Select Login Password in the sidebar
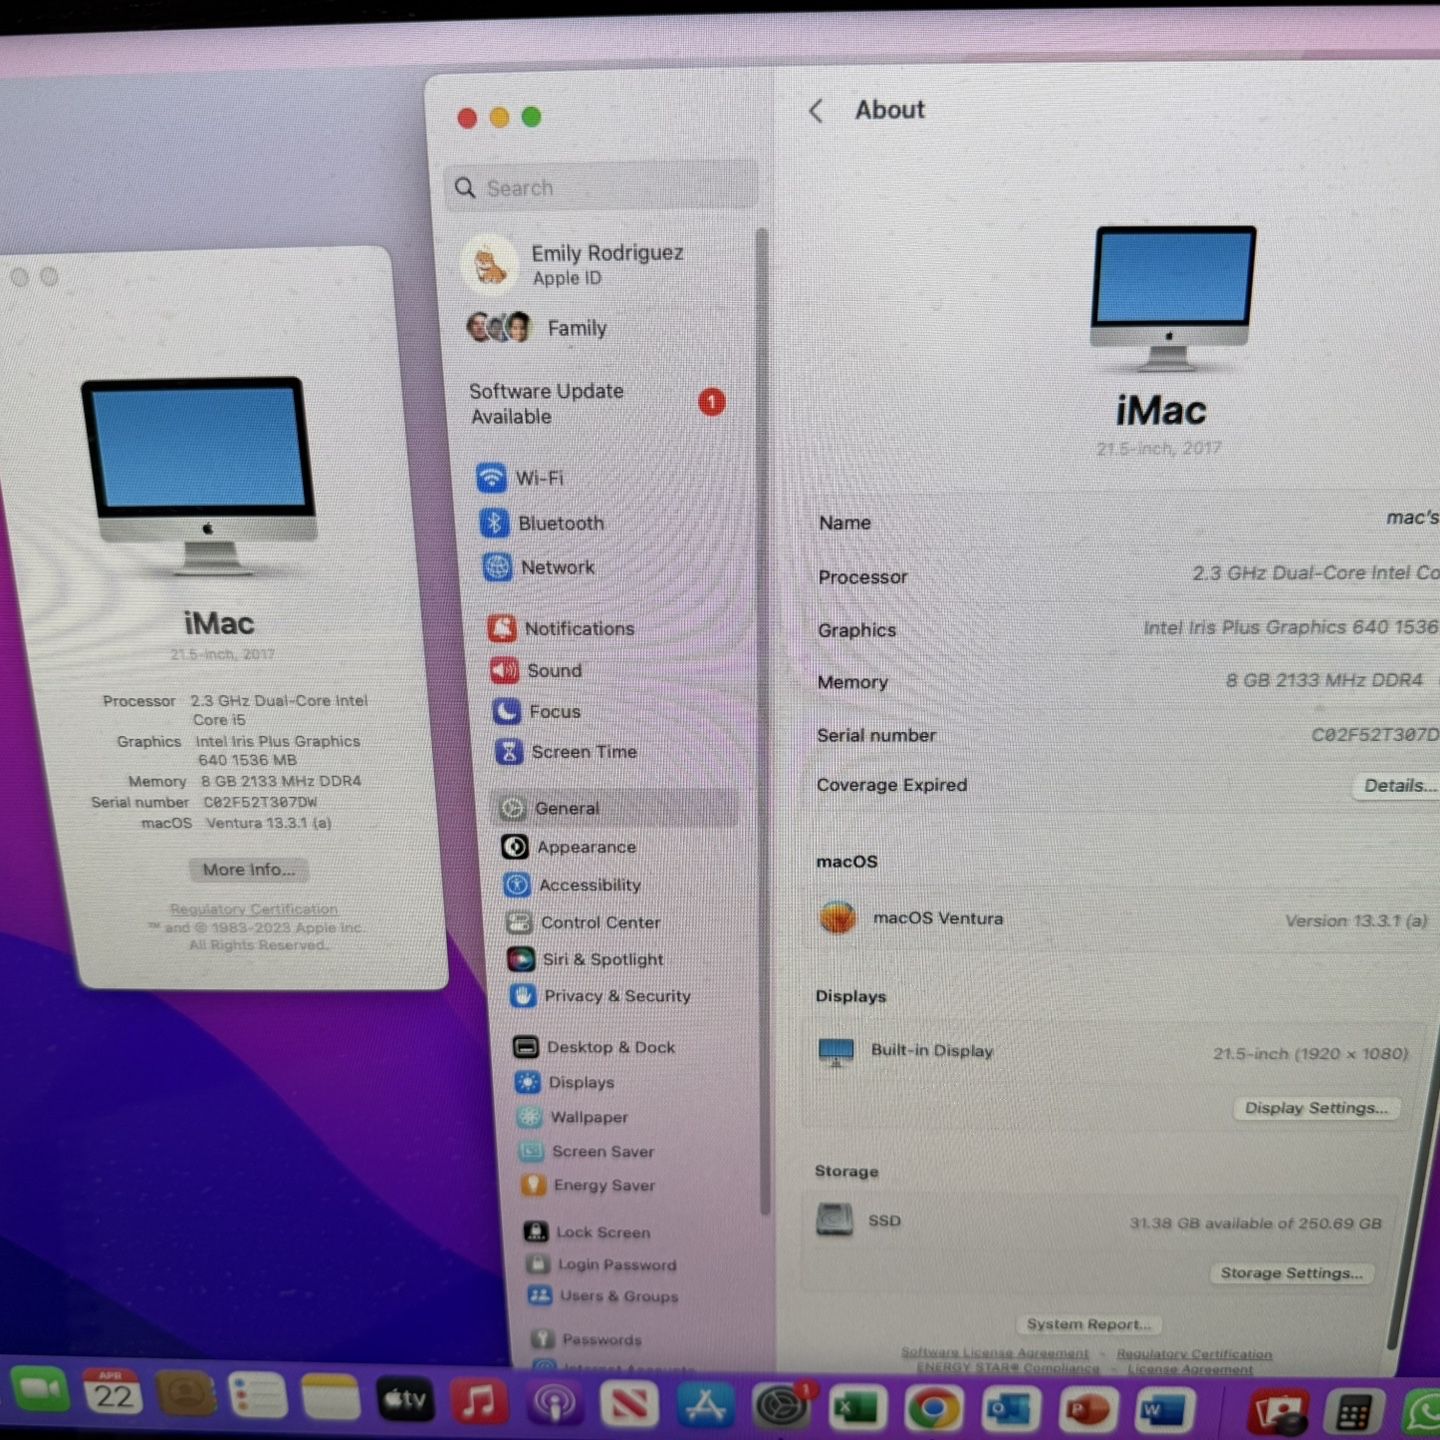This screenshot has width=1440, height=1440. pyautogui.click(x=601, y=1264)
